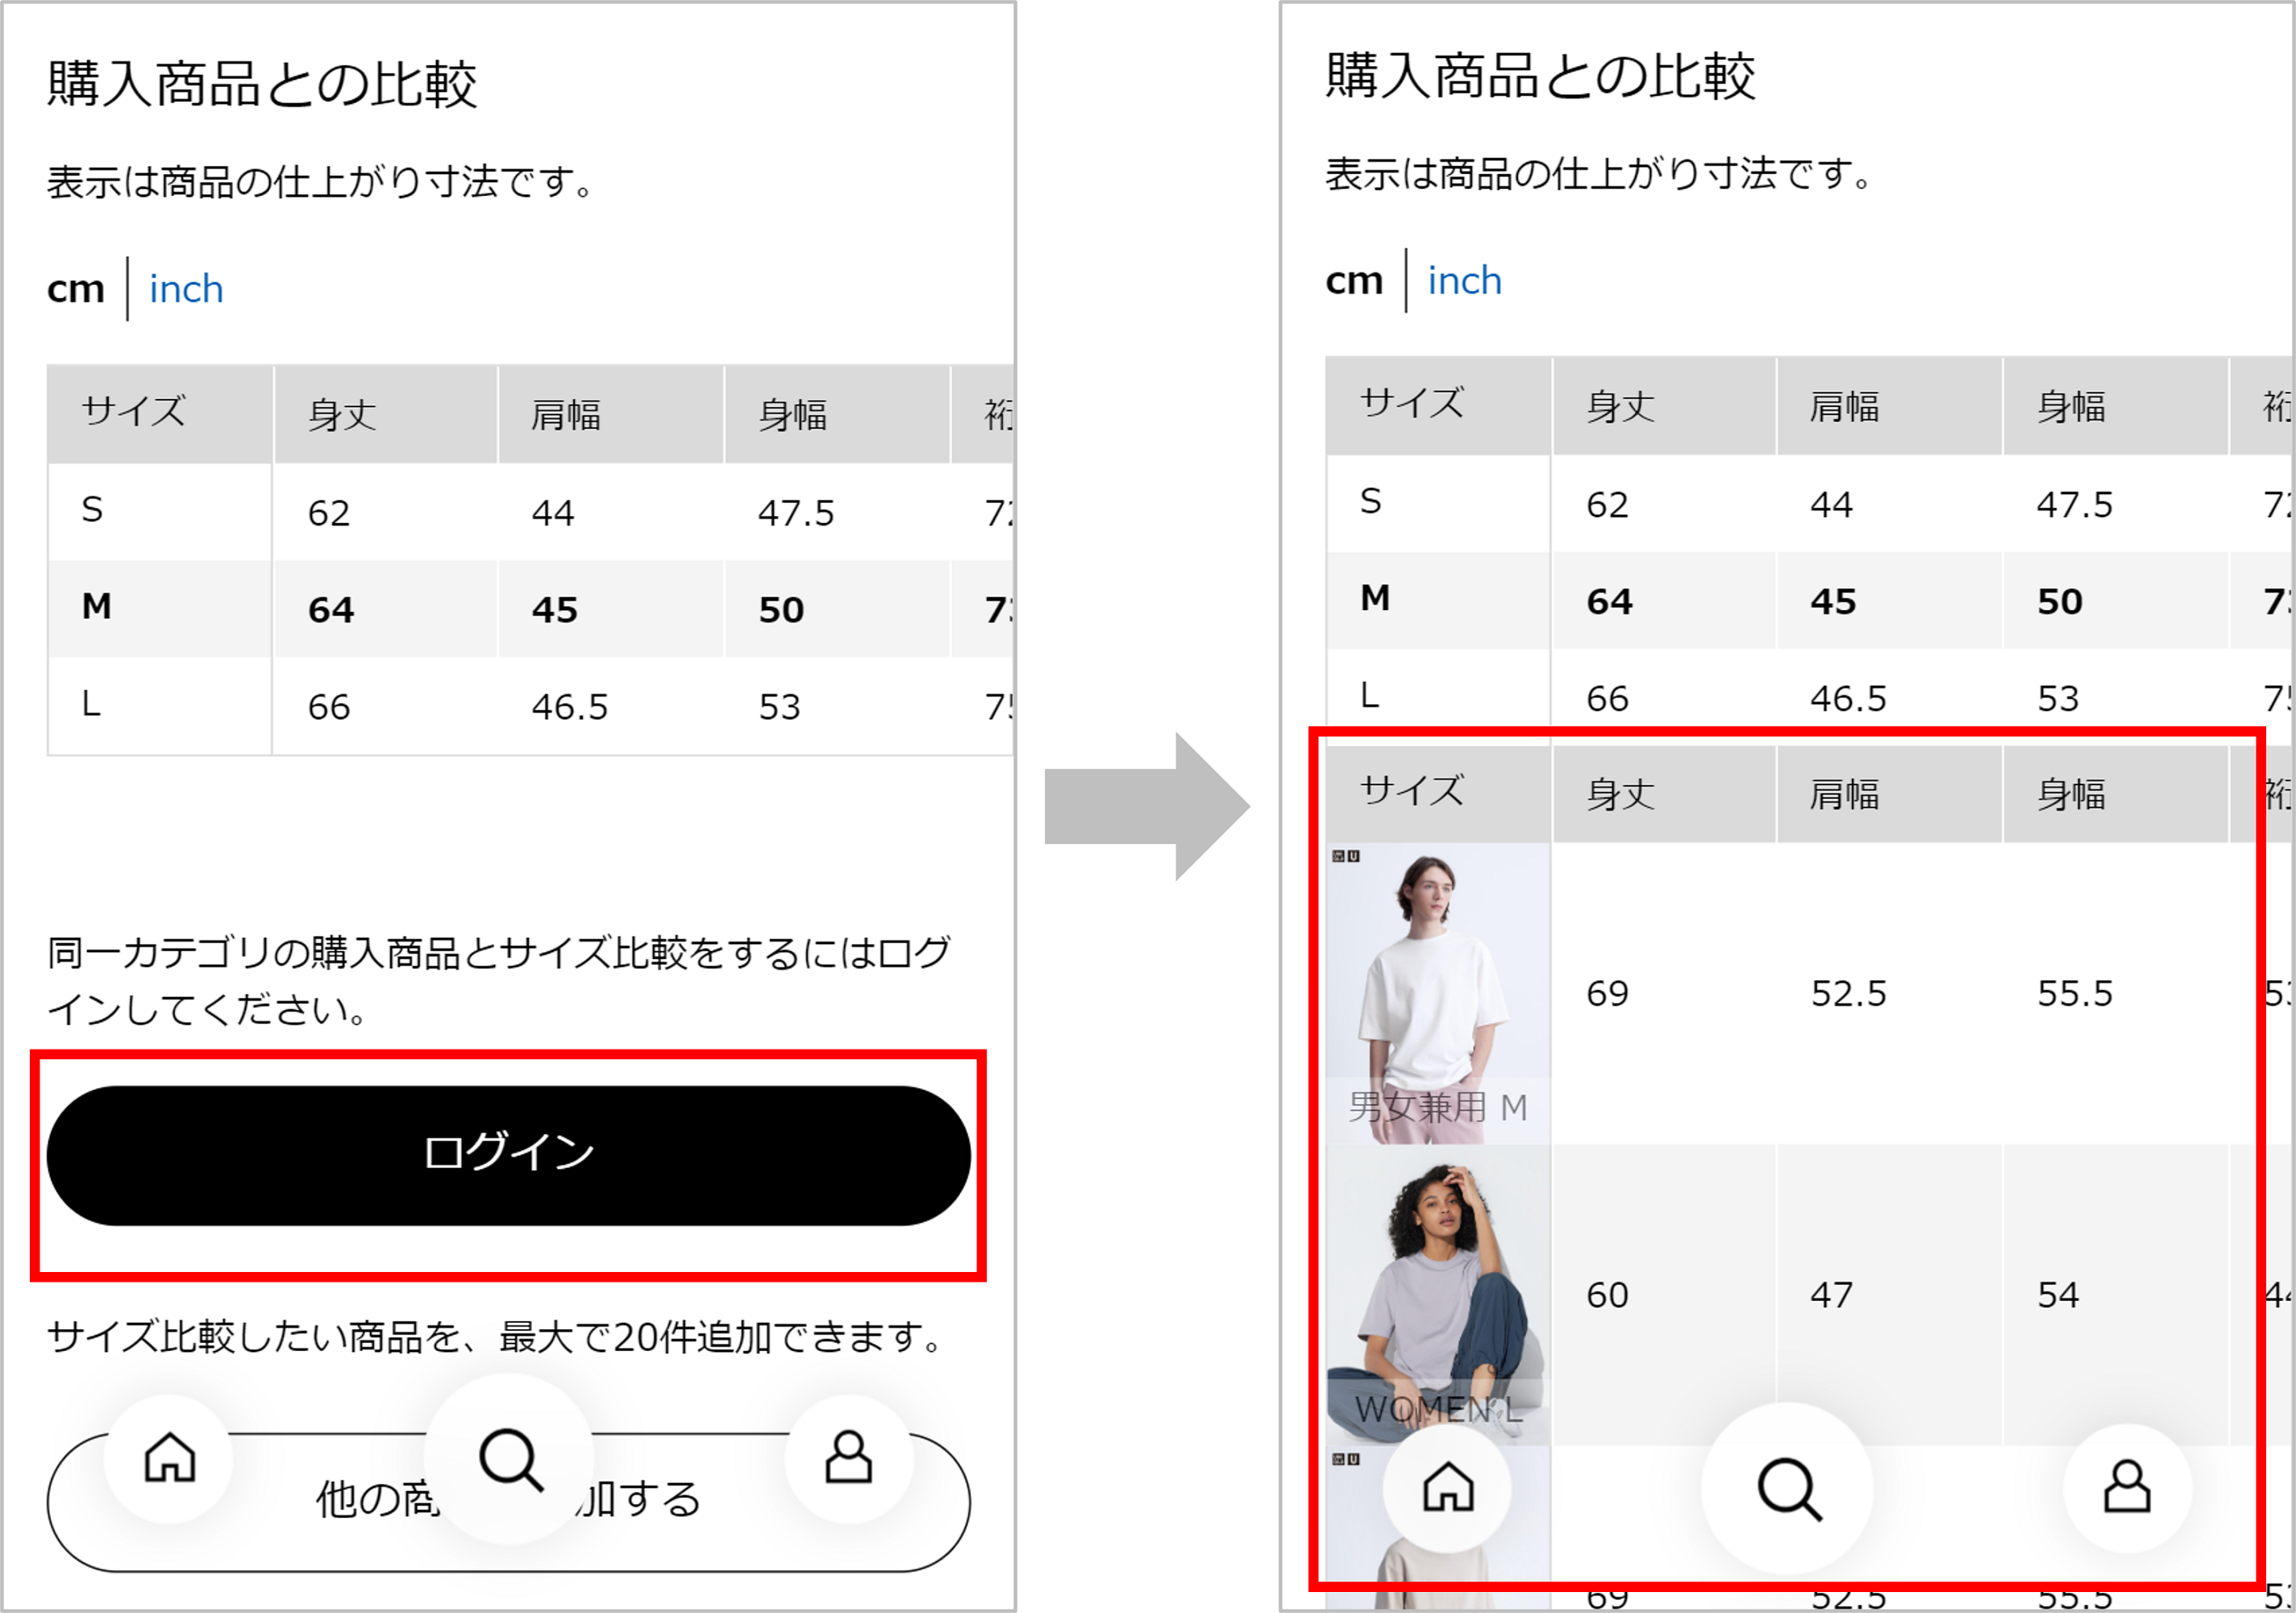Click the home icon on right screen
The width and height of the screenshot is (2296, 1613).
point(1445,1487)
